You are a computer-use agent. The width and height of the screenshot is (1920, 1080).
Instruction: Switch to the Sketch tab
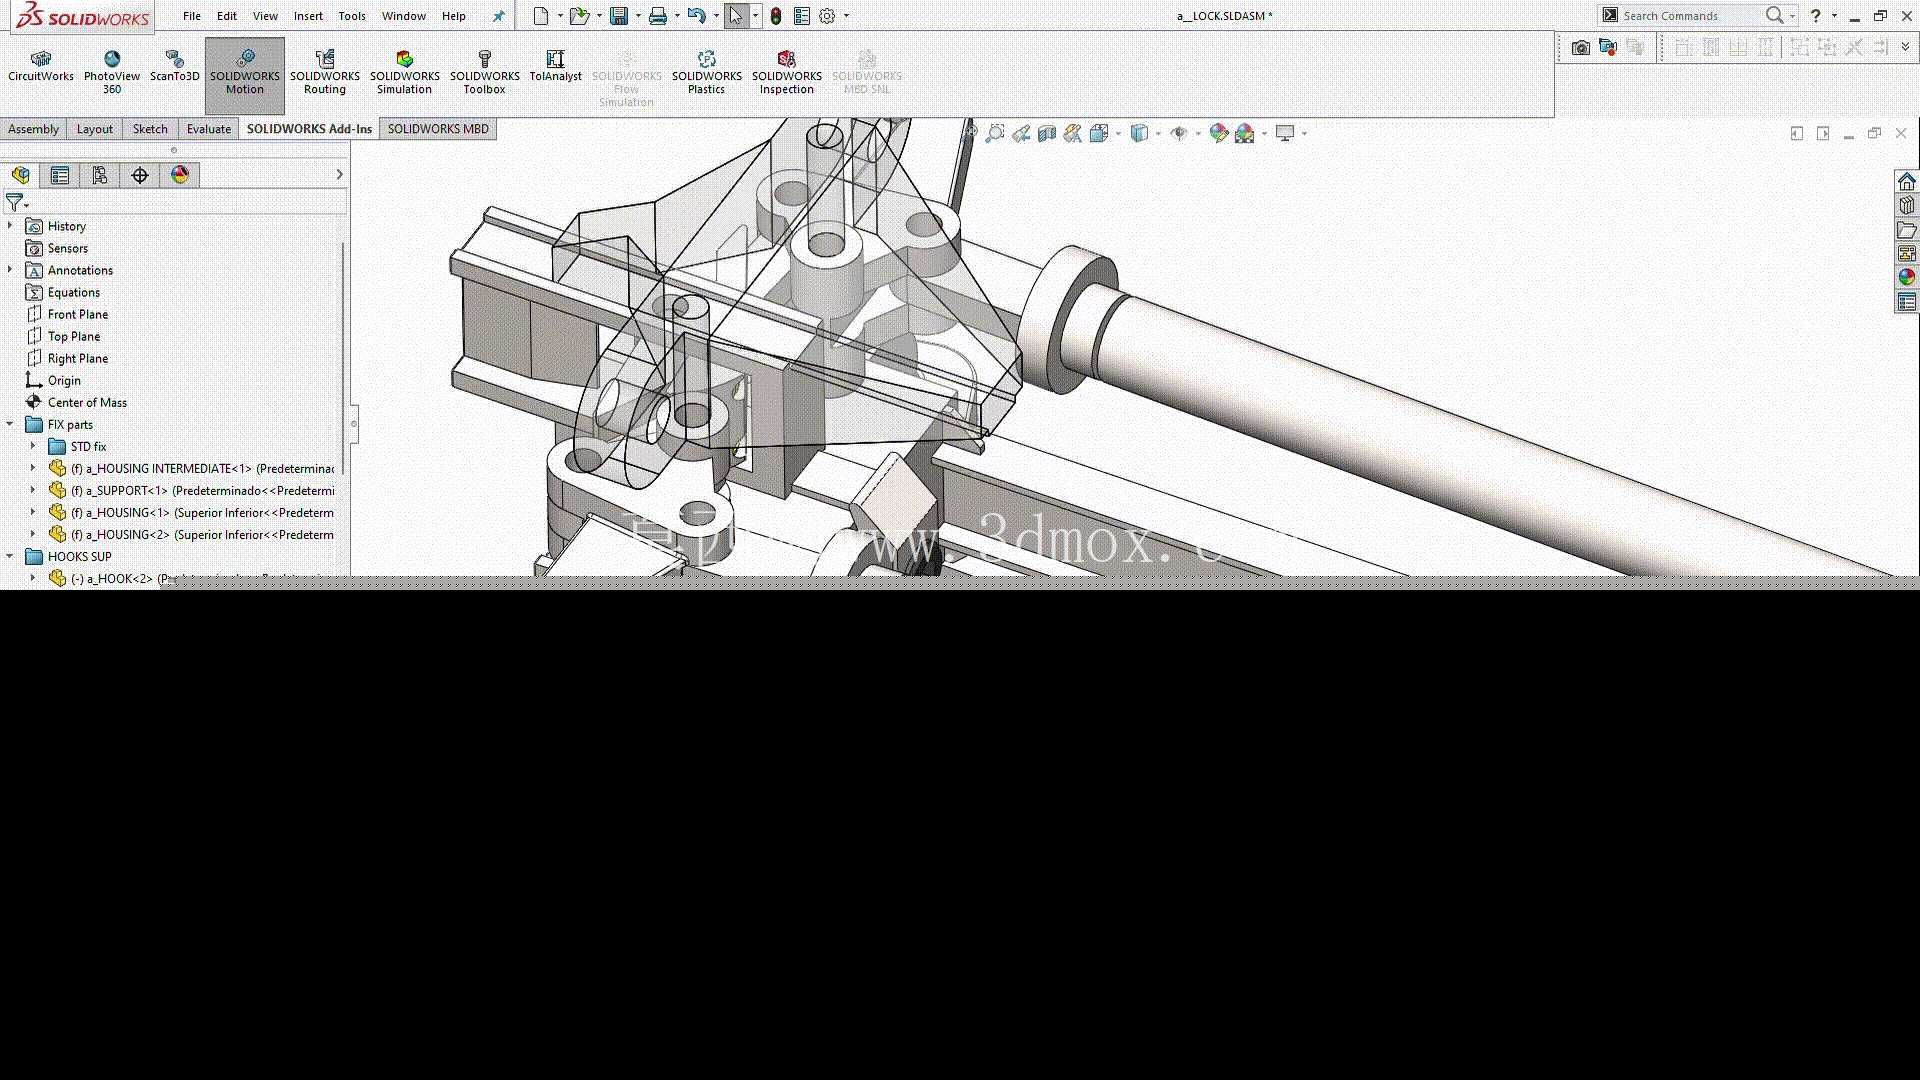(150, 129)
